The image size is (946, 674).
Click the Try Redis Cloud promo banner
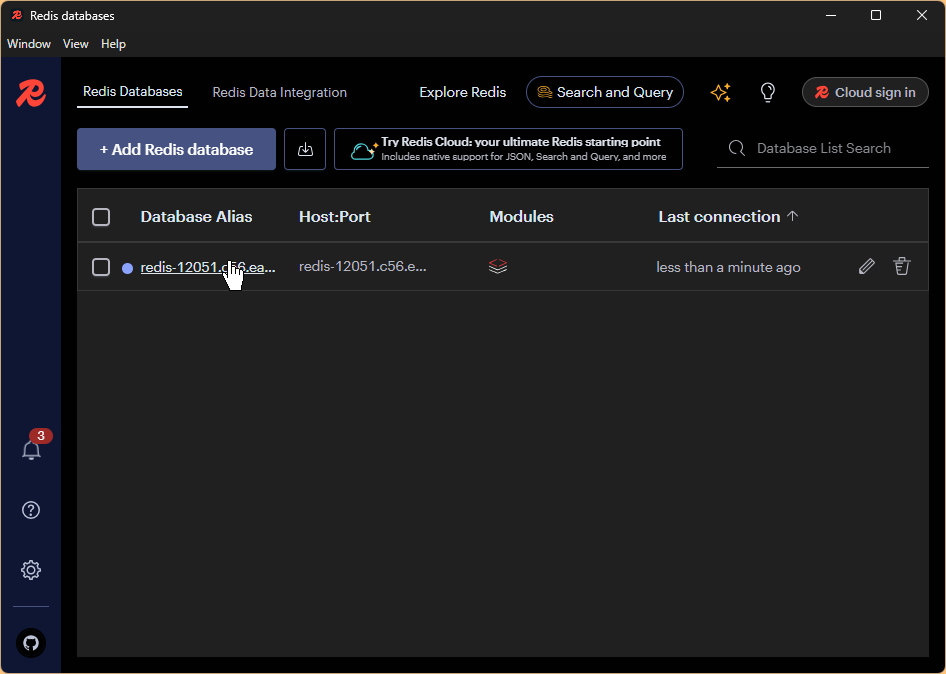click(x=508, y=149)
